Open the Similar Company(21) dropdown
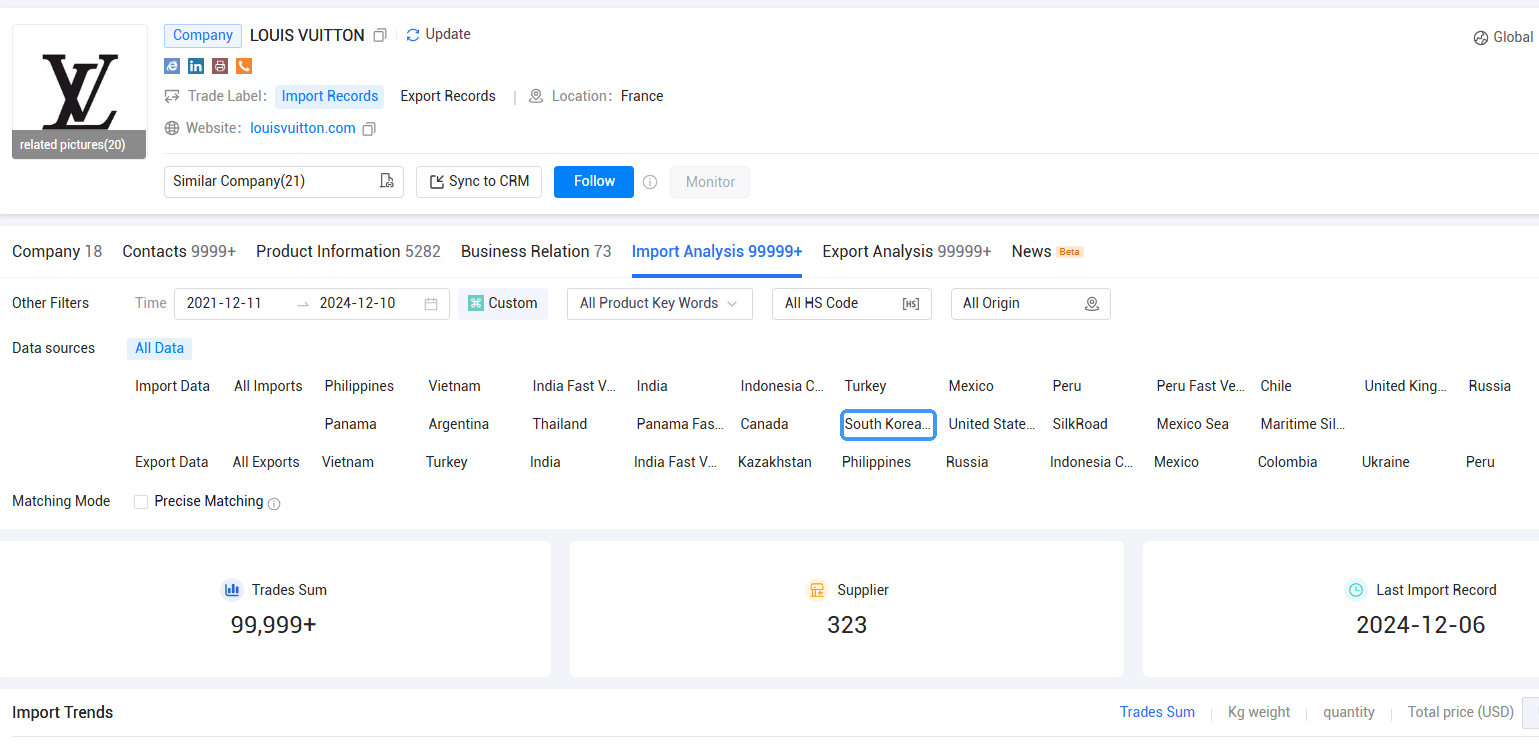 coord(284,182)
